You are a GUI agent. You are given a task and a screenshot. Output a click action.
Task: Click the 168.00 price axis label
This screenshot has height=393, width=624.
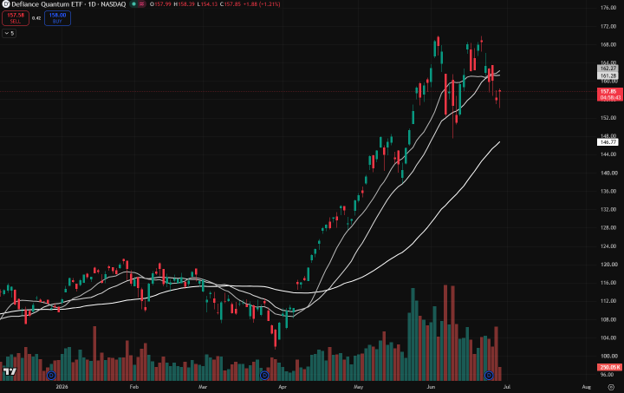[x=608, y=45]
